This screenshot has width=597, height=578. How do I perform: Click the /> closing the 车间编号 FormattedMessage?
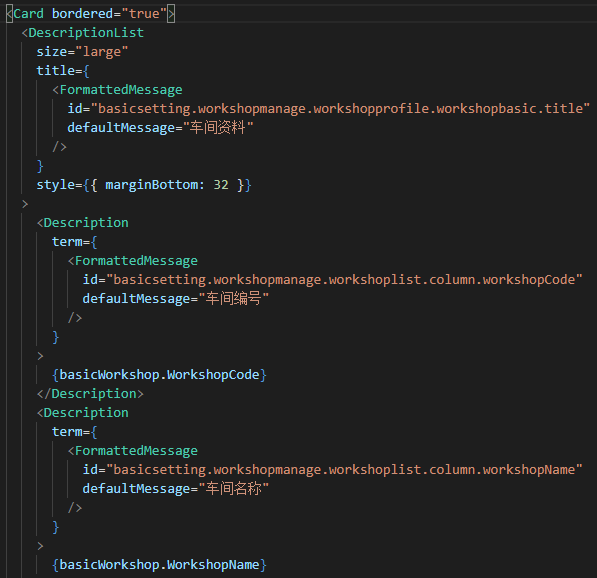(x=75, y=318)
